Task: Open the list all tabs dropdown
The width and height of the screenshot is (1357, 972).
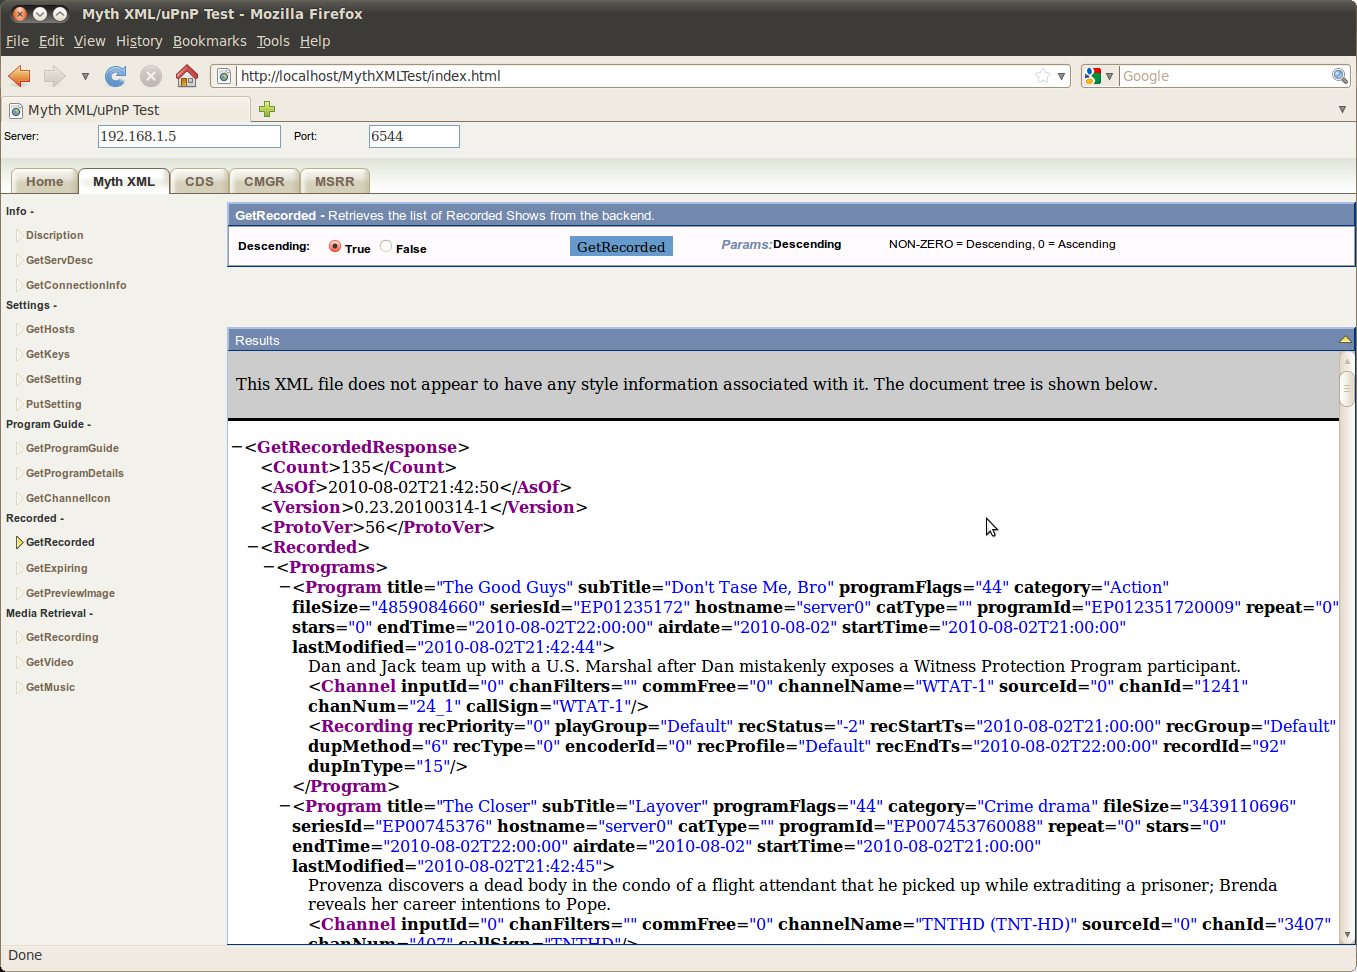Action: click(x=1342, y=109)
